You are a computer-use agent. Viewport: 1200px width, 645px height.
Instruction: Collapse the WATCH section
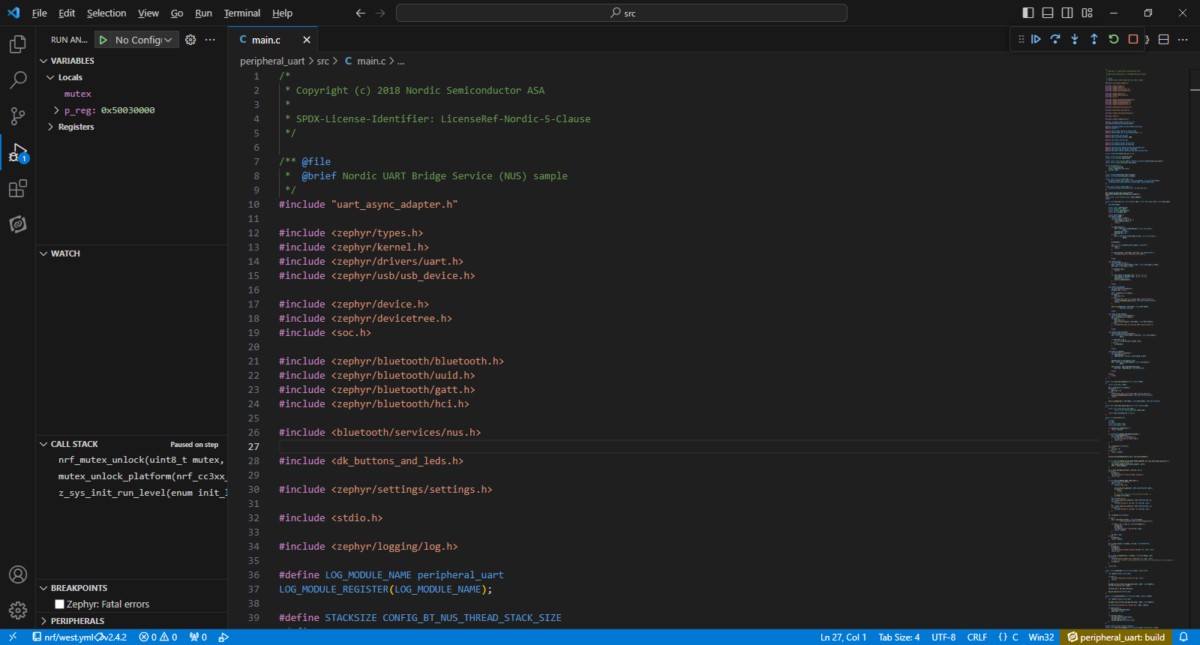pos(41,253)
